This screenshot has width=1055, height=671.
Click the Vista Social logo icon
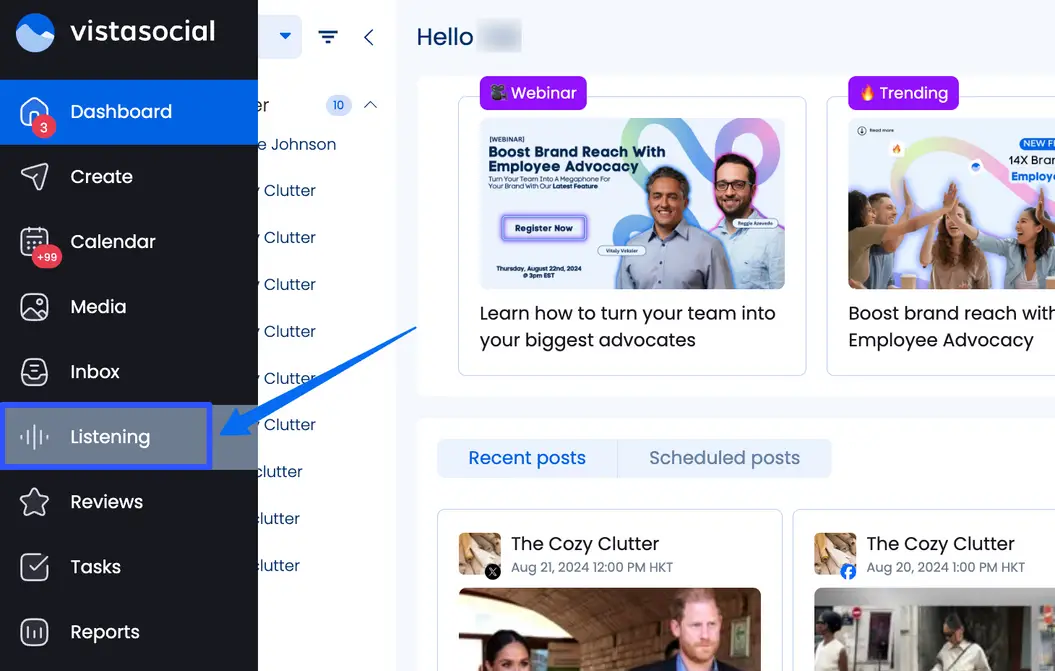pyautogui.click(x=35, y=32)
